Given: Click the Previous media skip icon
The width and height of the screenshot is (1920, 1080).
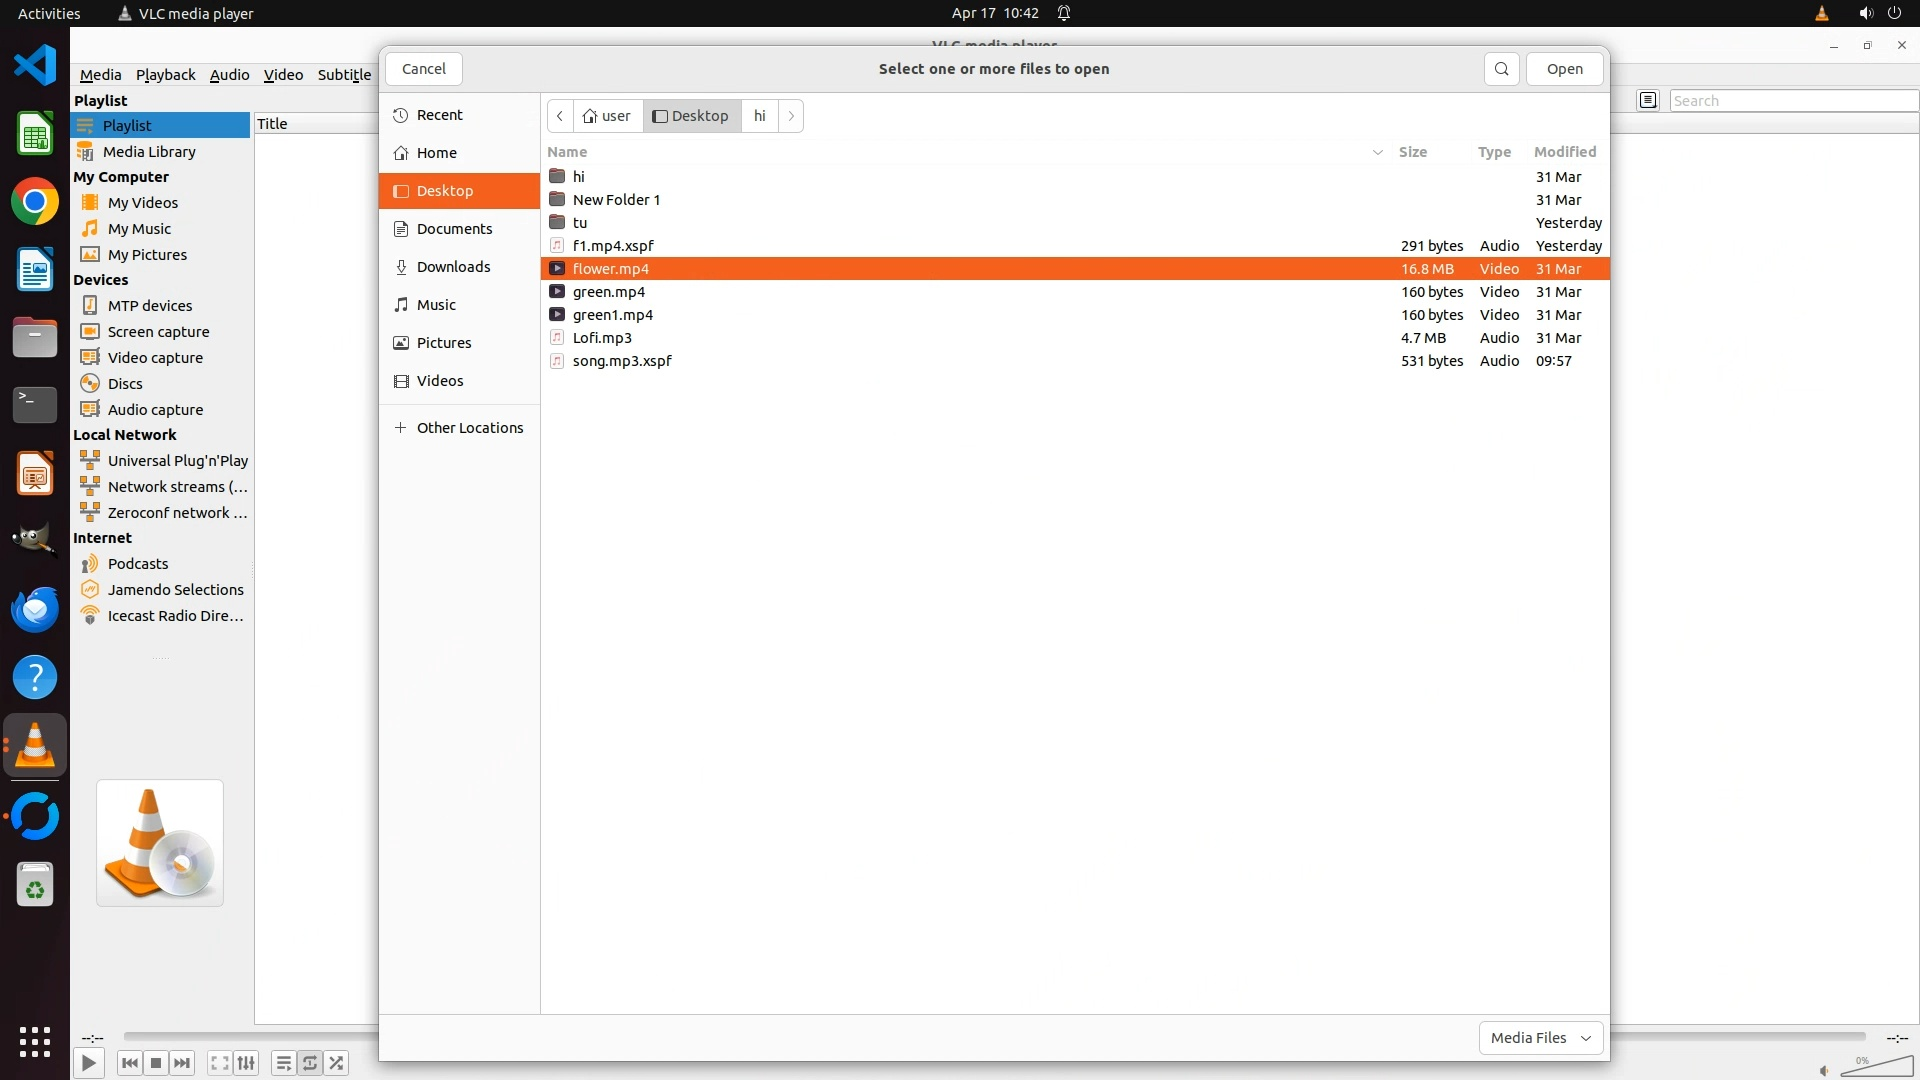Looking at the screenshot, I should point(130,1063).
